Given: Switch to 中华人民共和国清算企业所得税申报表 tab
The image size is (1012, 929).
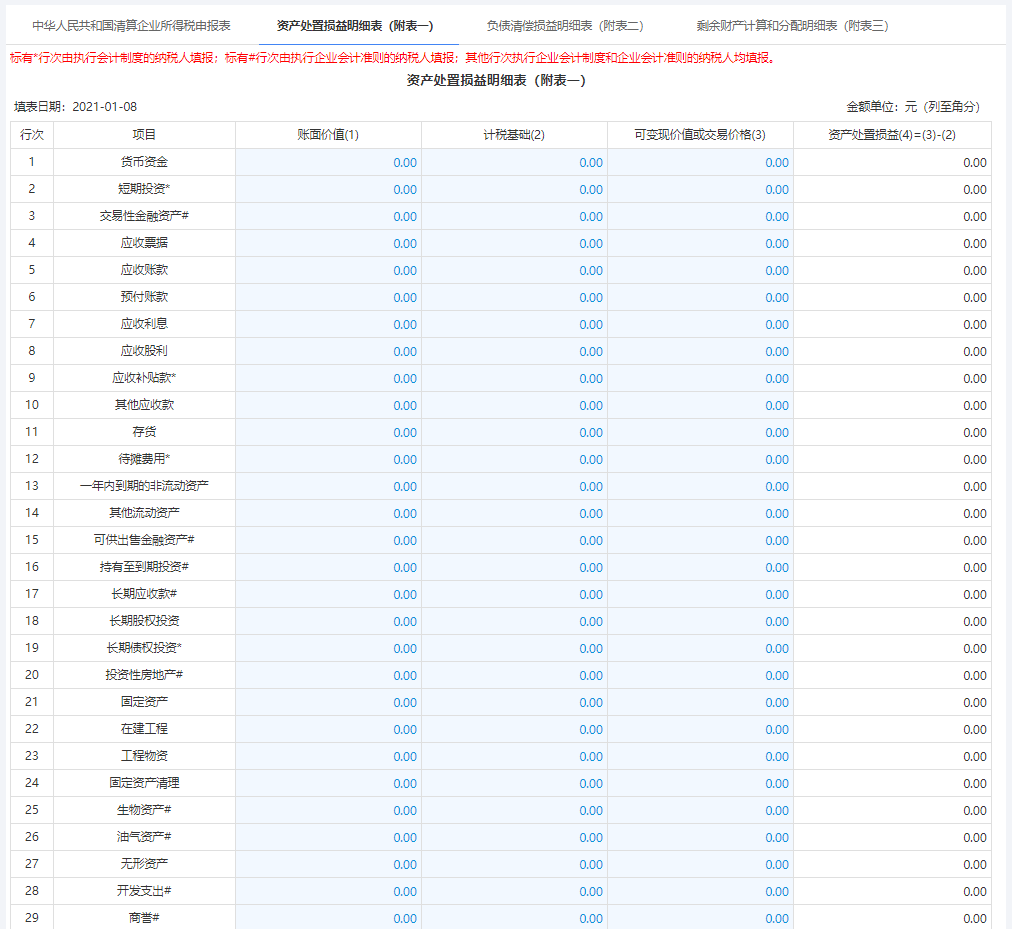Looking at the screenshot, I should 131,26.
